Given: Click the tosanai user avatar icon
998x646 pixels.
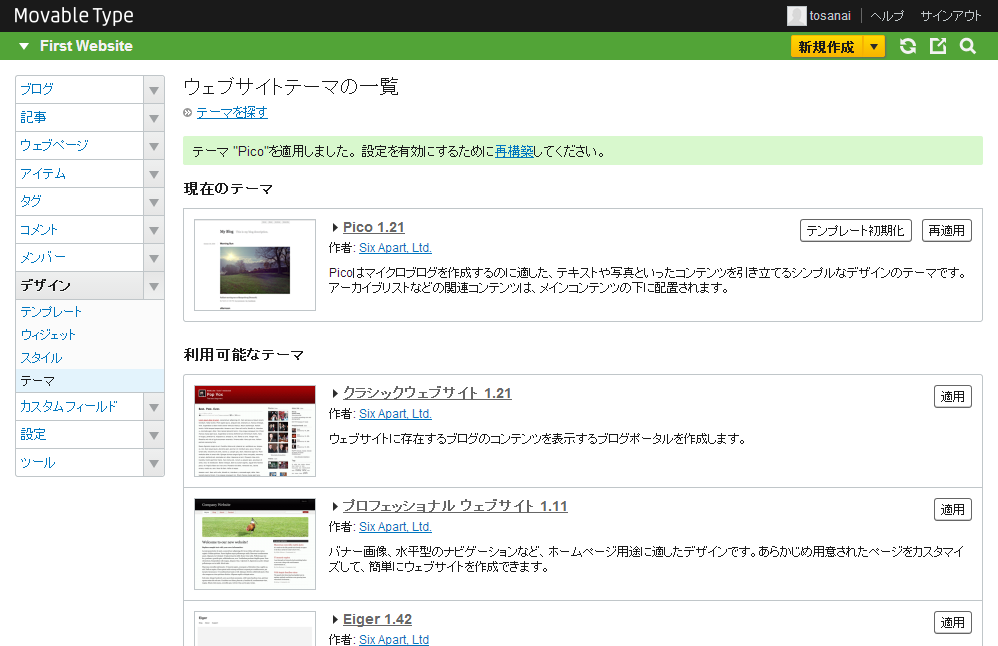Looking at the screenshot, I should [x=796, y=16].
